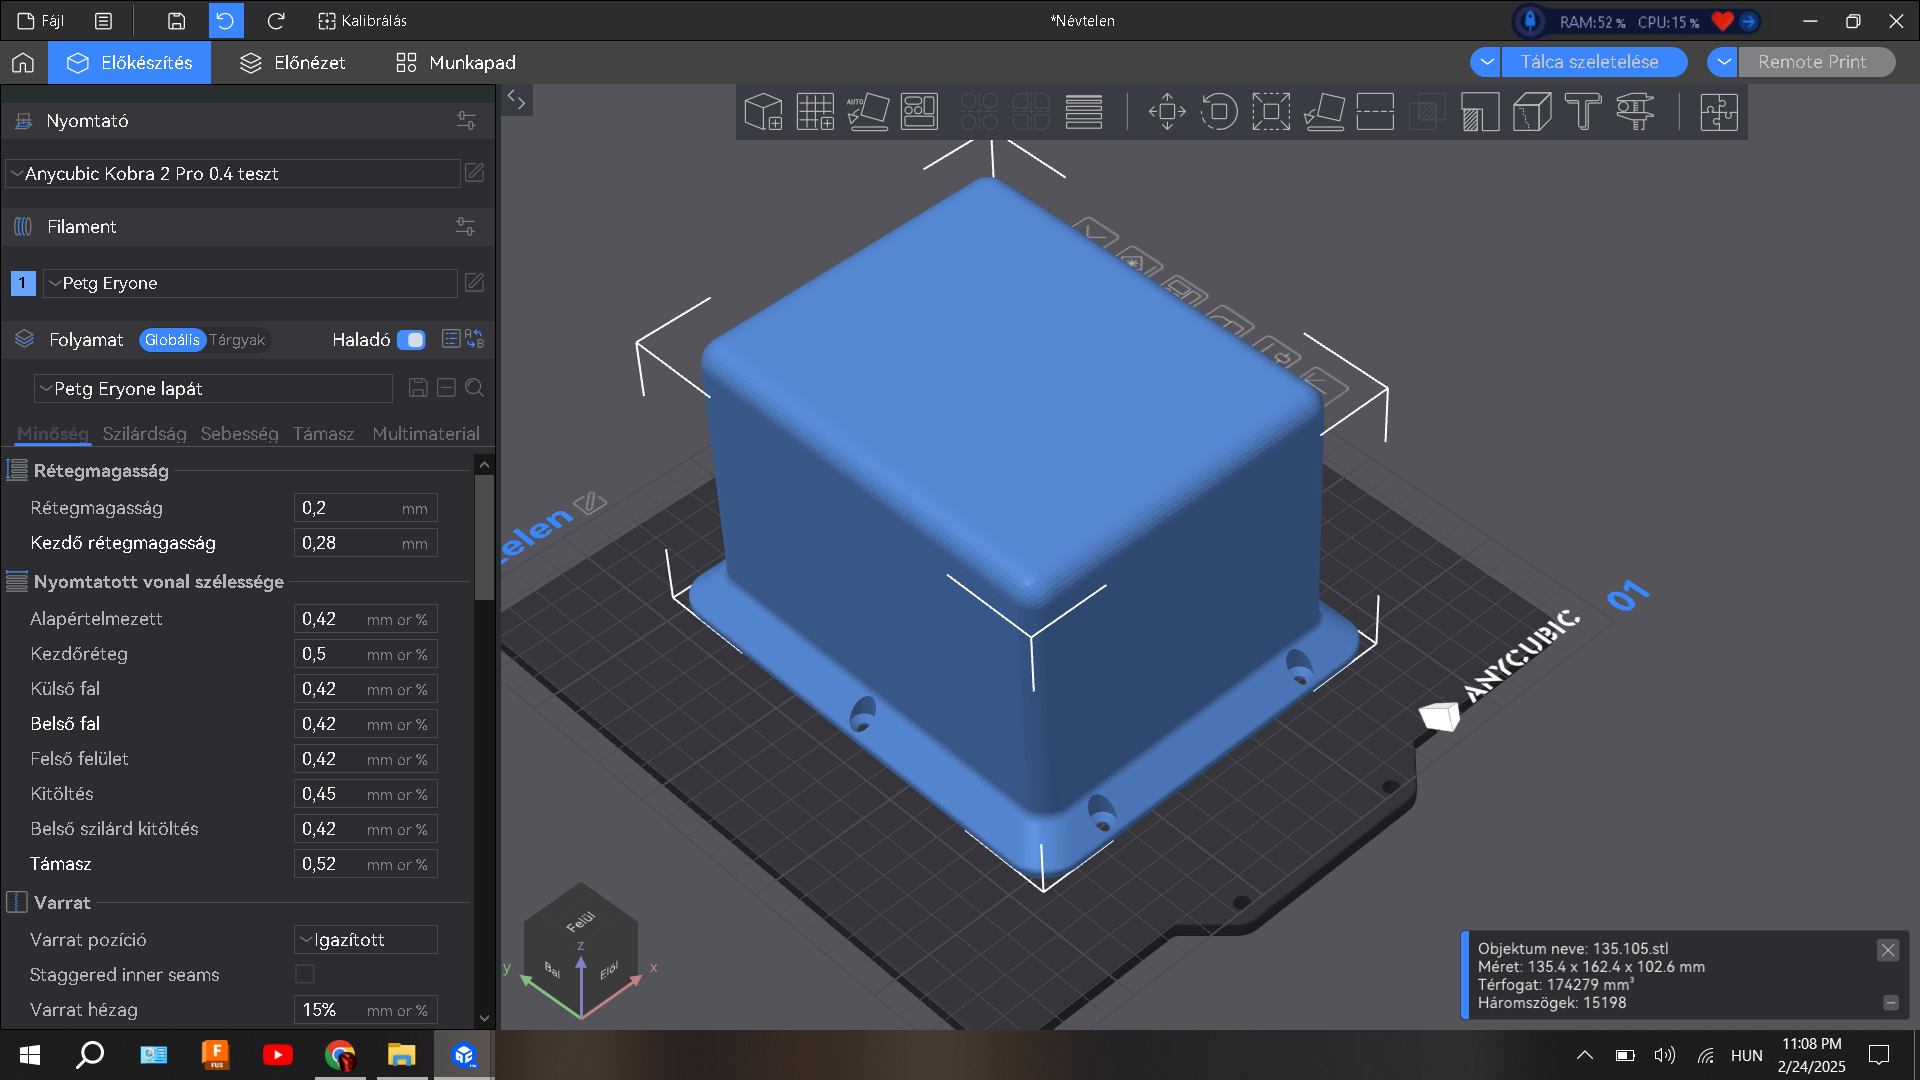Click the Home icon
This screenshot has width=1920, height=1080.
[x=23, y=63]
